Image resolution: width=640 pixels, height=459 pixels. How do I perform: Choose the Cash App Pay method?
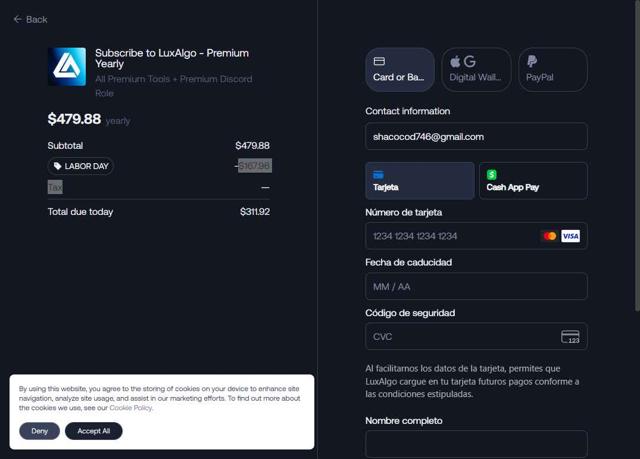(533, 181)
